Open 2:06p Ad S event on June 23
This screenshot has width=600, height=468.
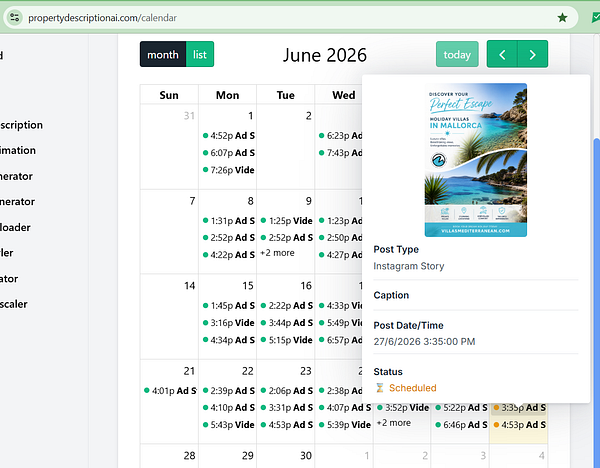(286, 391)
